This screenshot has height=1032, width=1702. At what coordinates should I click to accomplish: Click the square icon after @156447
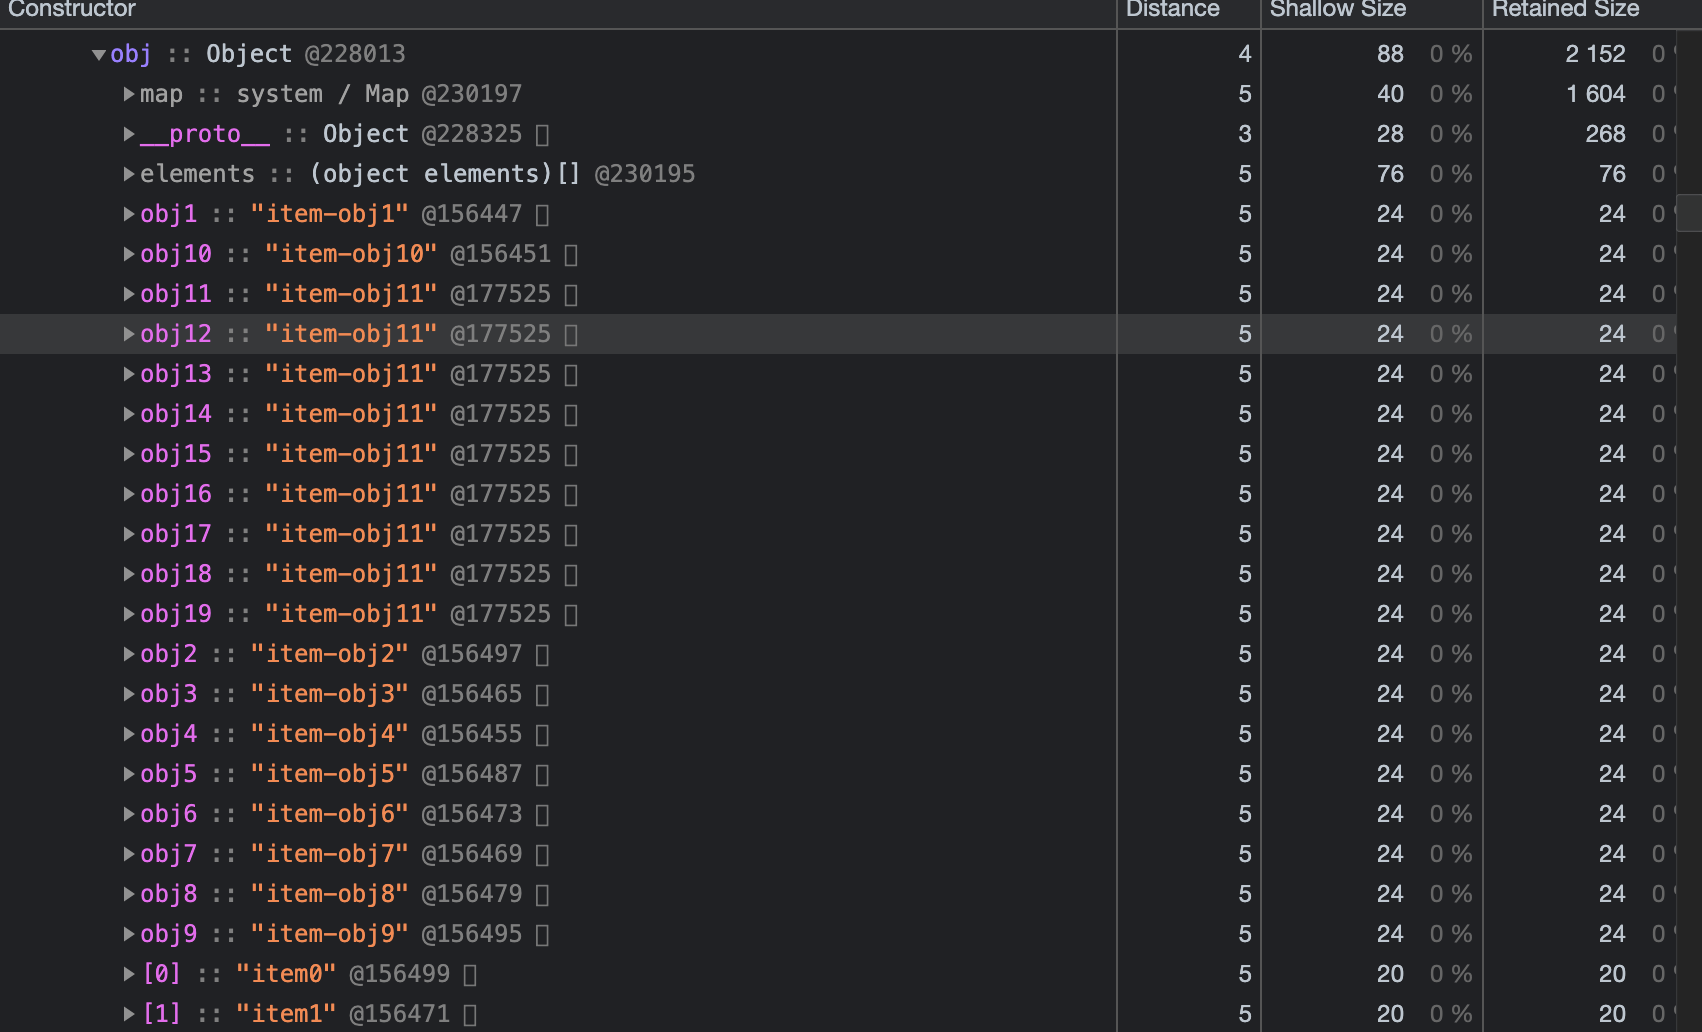coord(542,214)
